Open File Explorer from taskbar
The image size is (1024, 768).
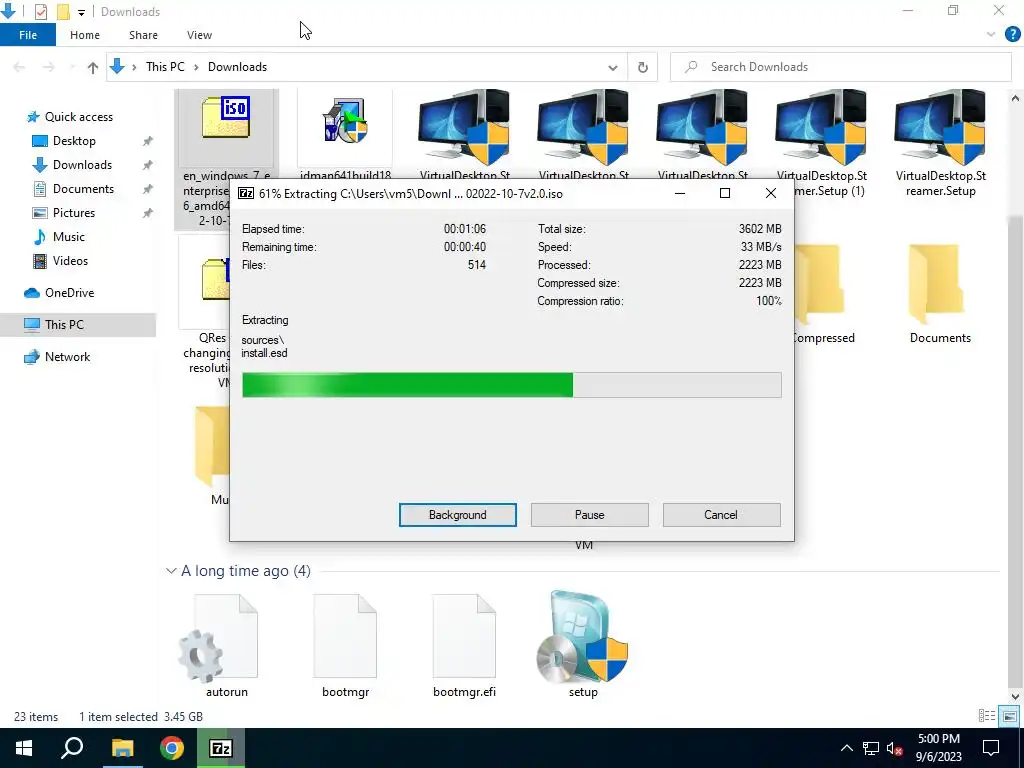[x=122, y=748]
